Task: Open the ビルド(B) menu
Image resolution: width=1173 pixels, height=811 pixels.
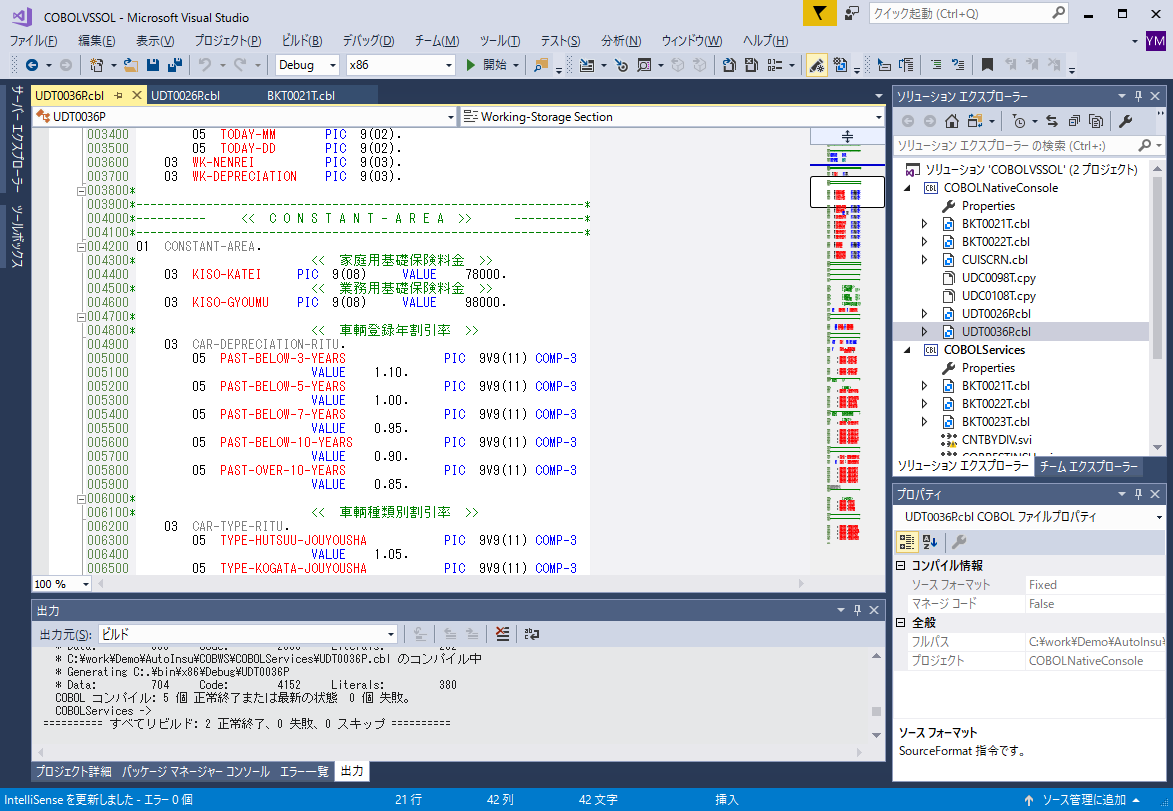Action: (x=301, y=41)
